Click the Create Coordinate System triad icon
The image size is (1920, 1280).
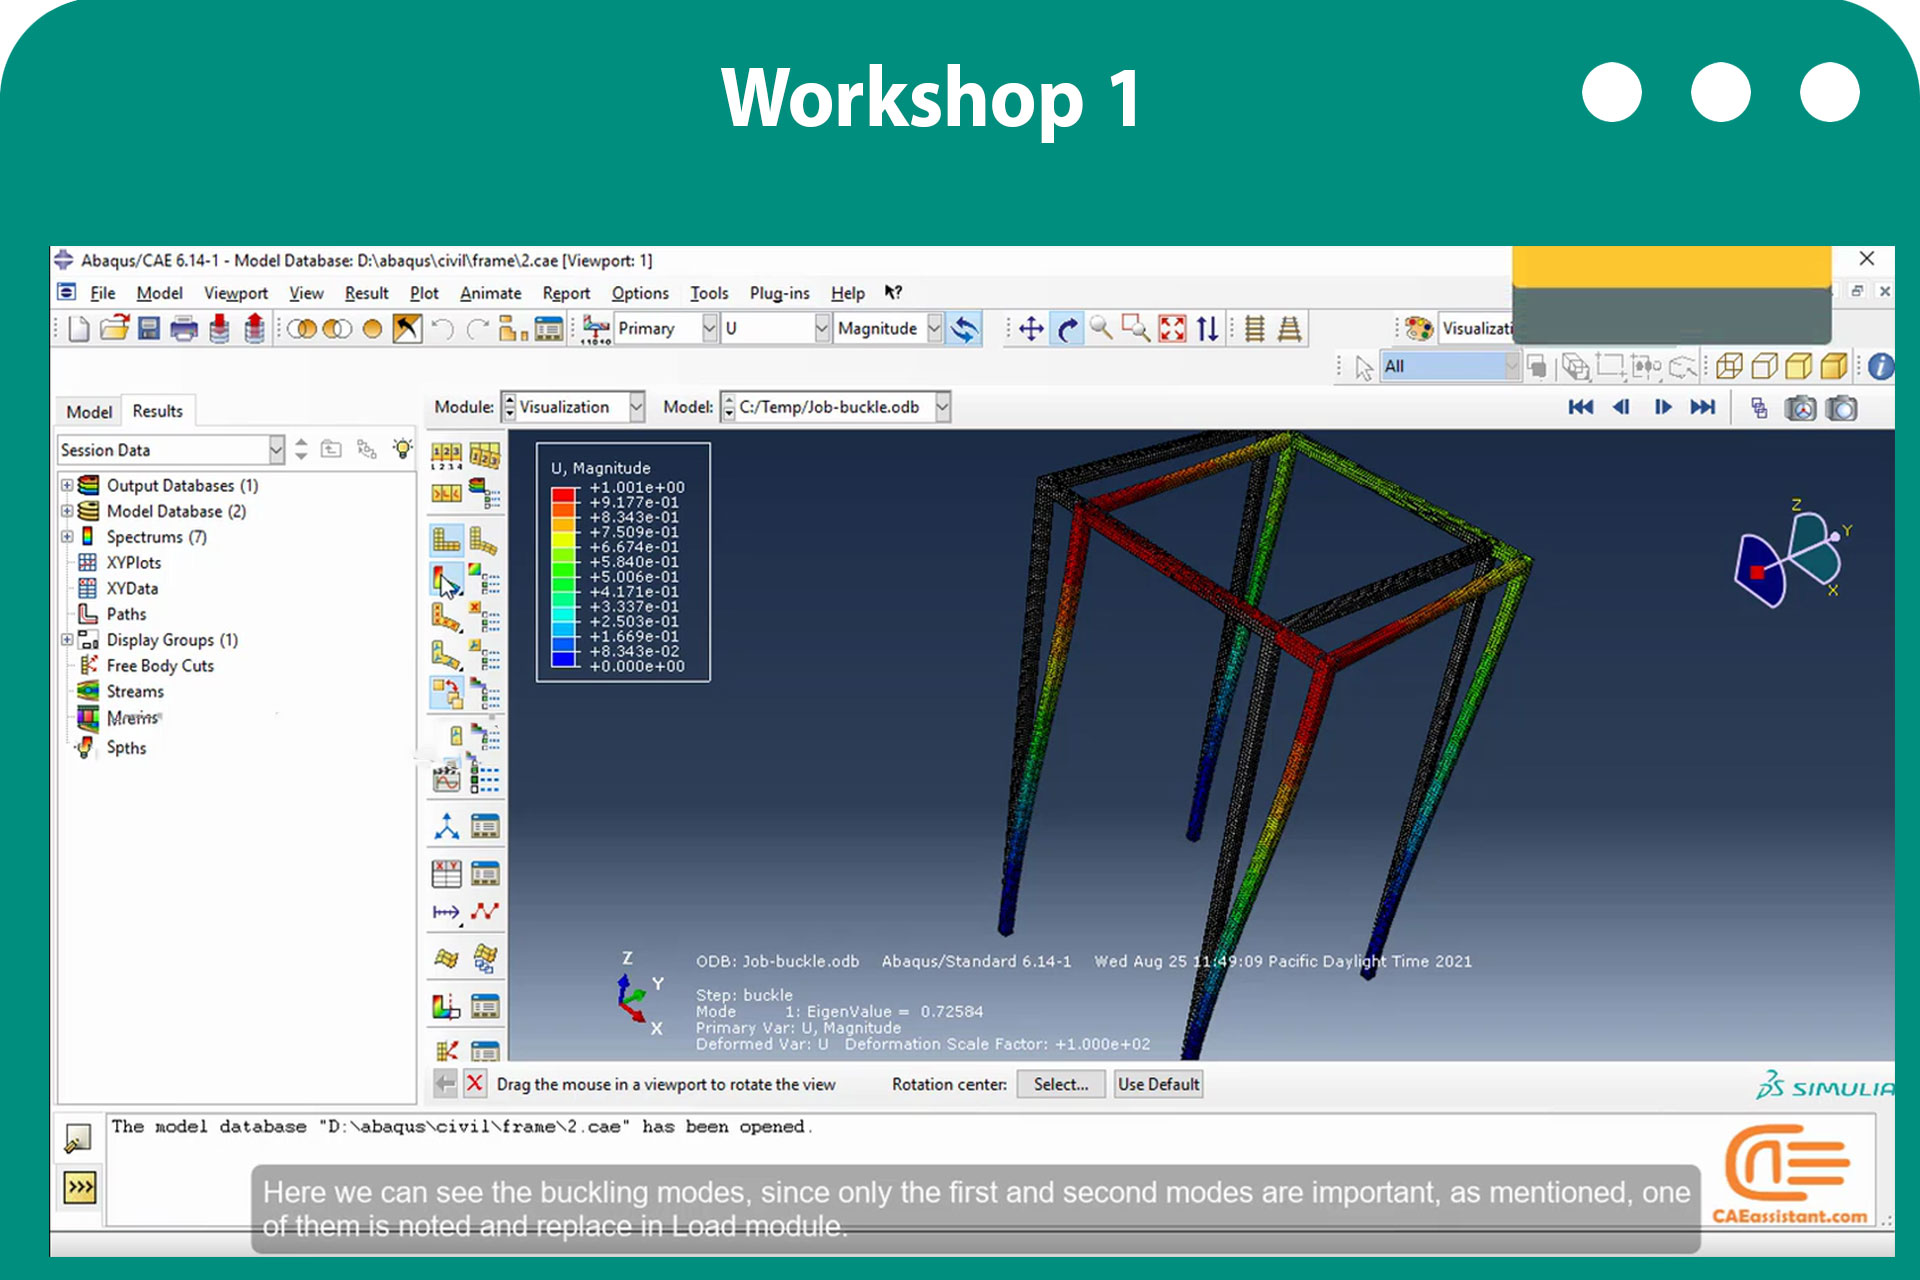(446, 826)
